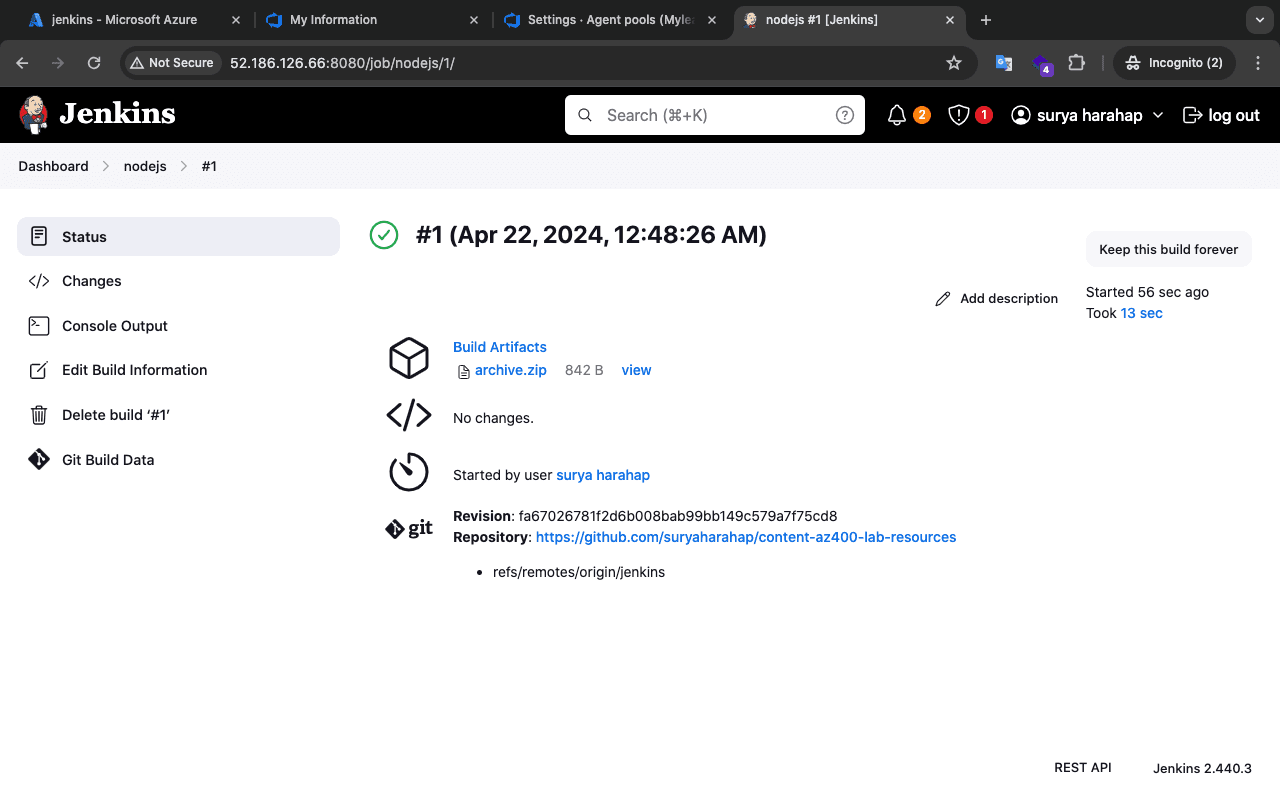
Task: Go to nodejs in the breadcrumb
Action: pos(145,166)
